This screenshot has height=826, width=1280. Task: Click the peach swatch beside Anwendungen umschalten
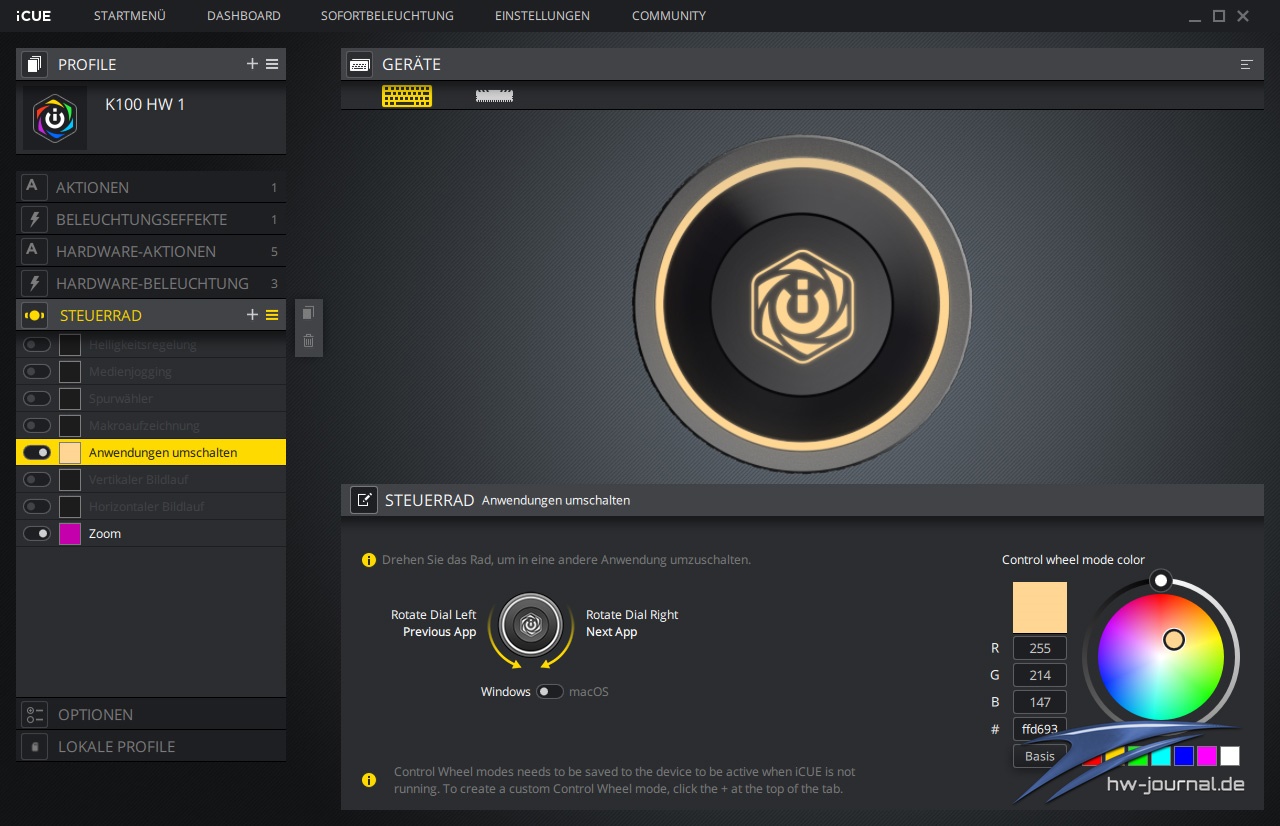tap(70, 453)
